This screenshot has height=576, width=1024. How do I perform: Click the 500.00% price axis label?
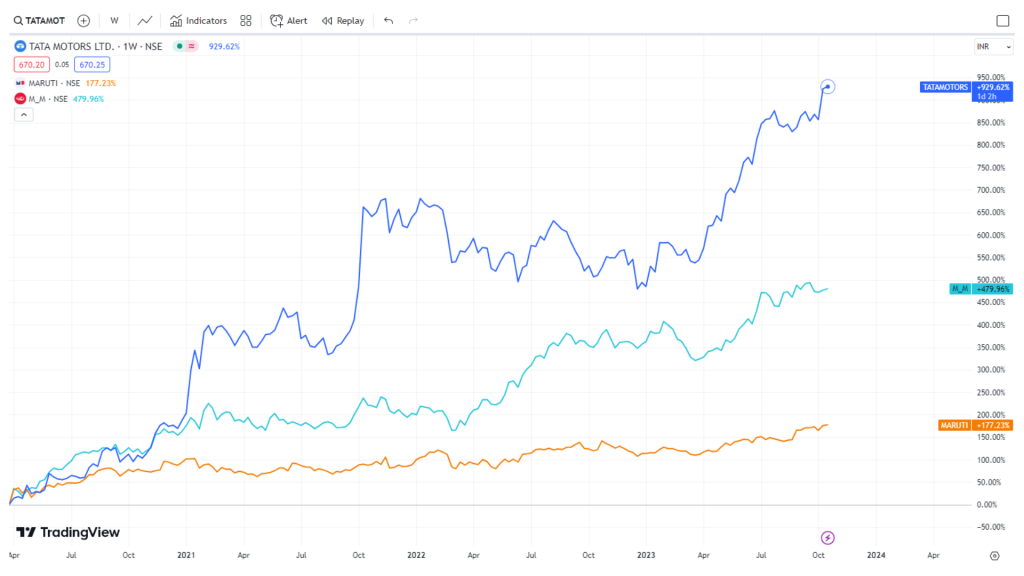[x=991, y=280]
